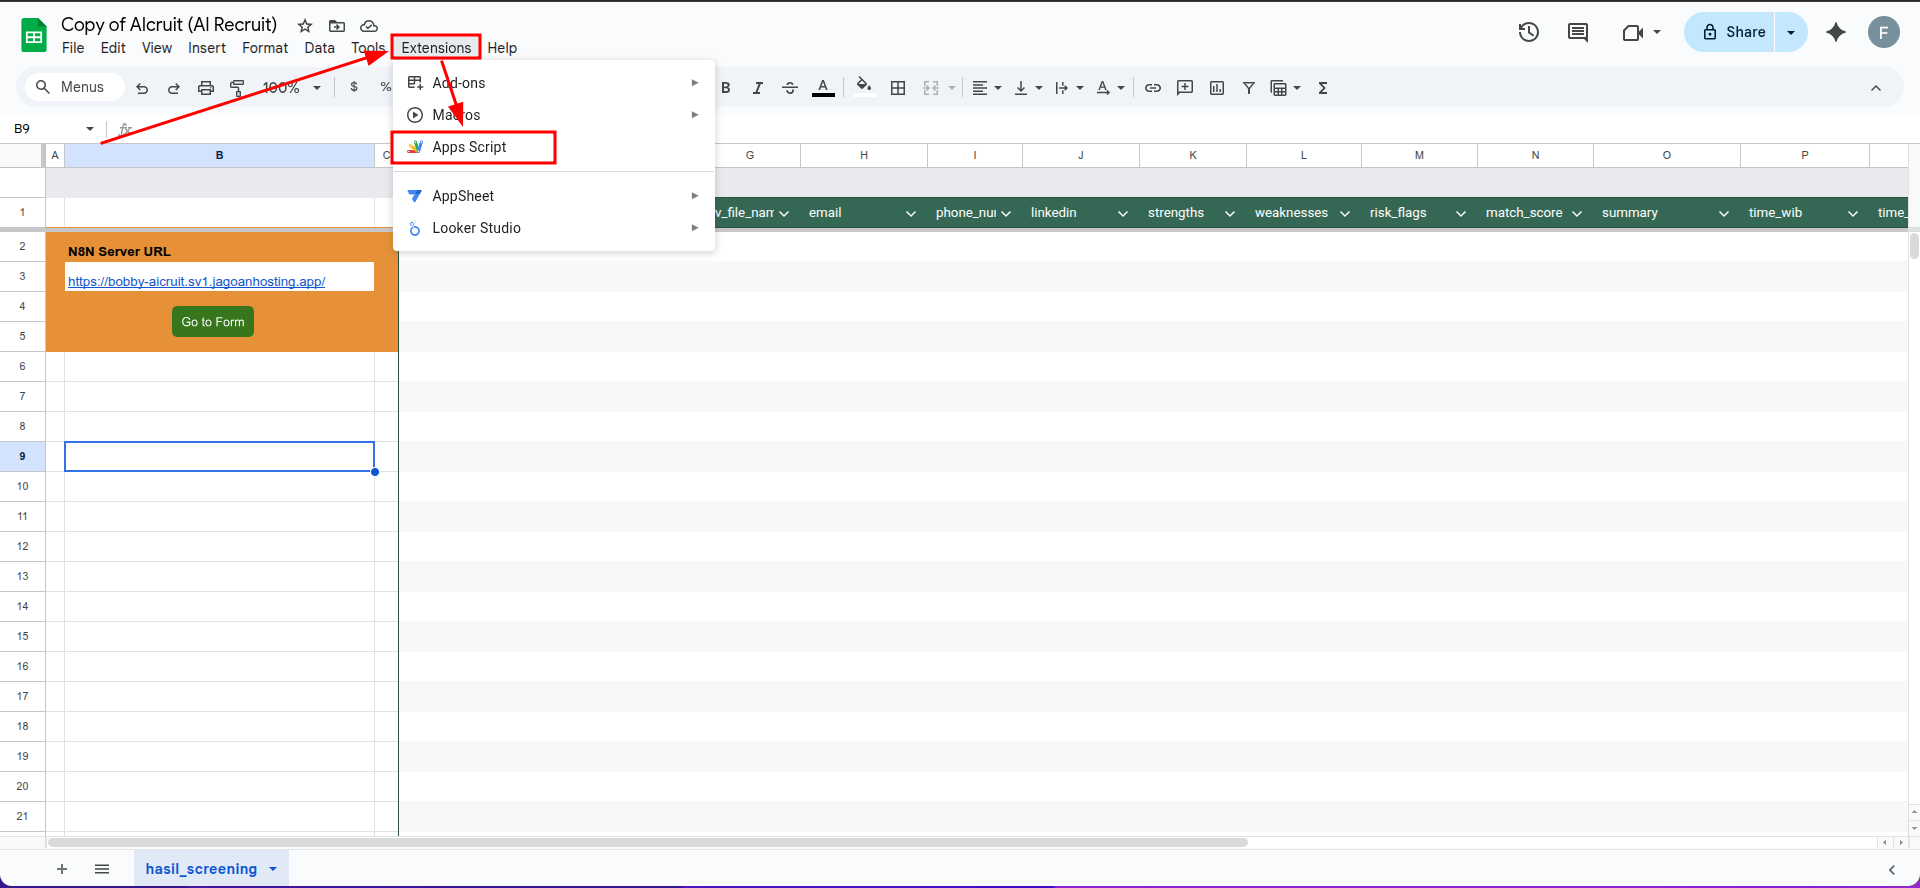Toggle strikethrough formatting
The height and width of the screenshot is (888, 1920).
click(790, 88)
